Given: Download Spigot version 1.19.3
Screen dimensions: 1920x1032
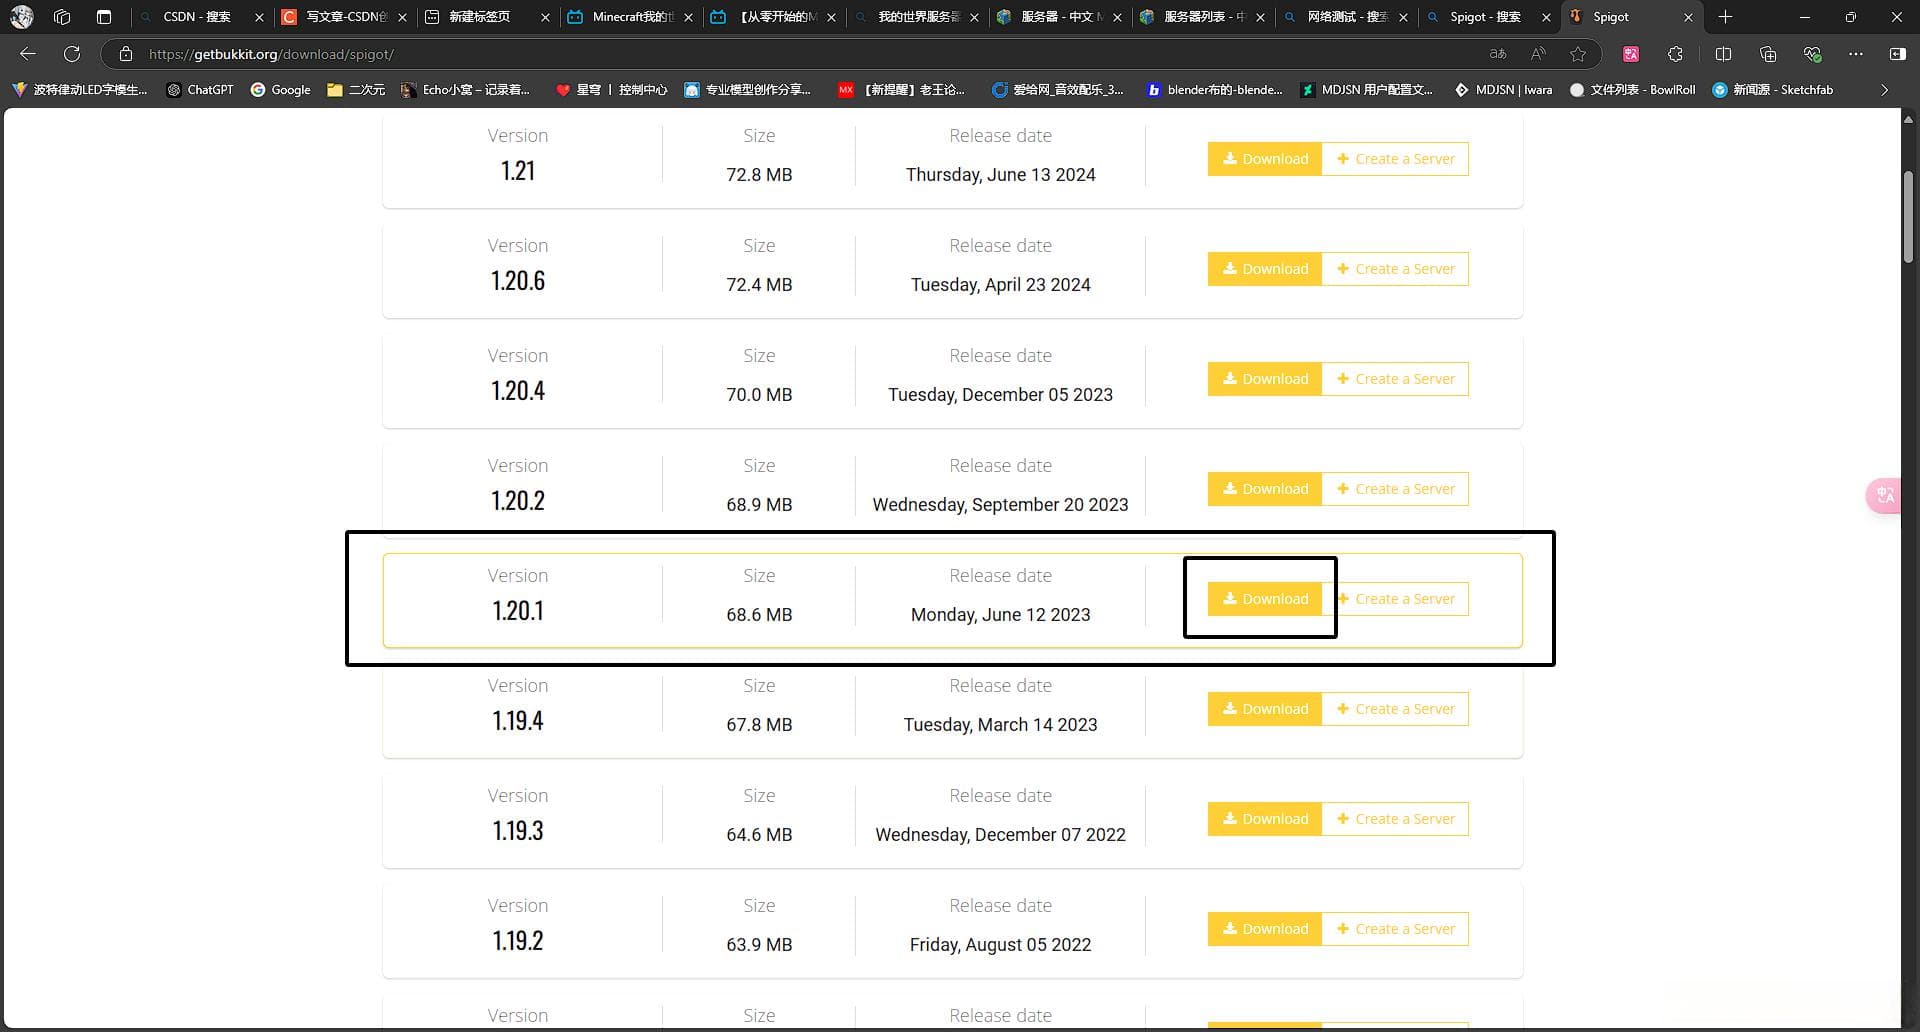Looking at the screenshot, I should (1265, 819).
